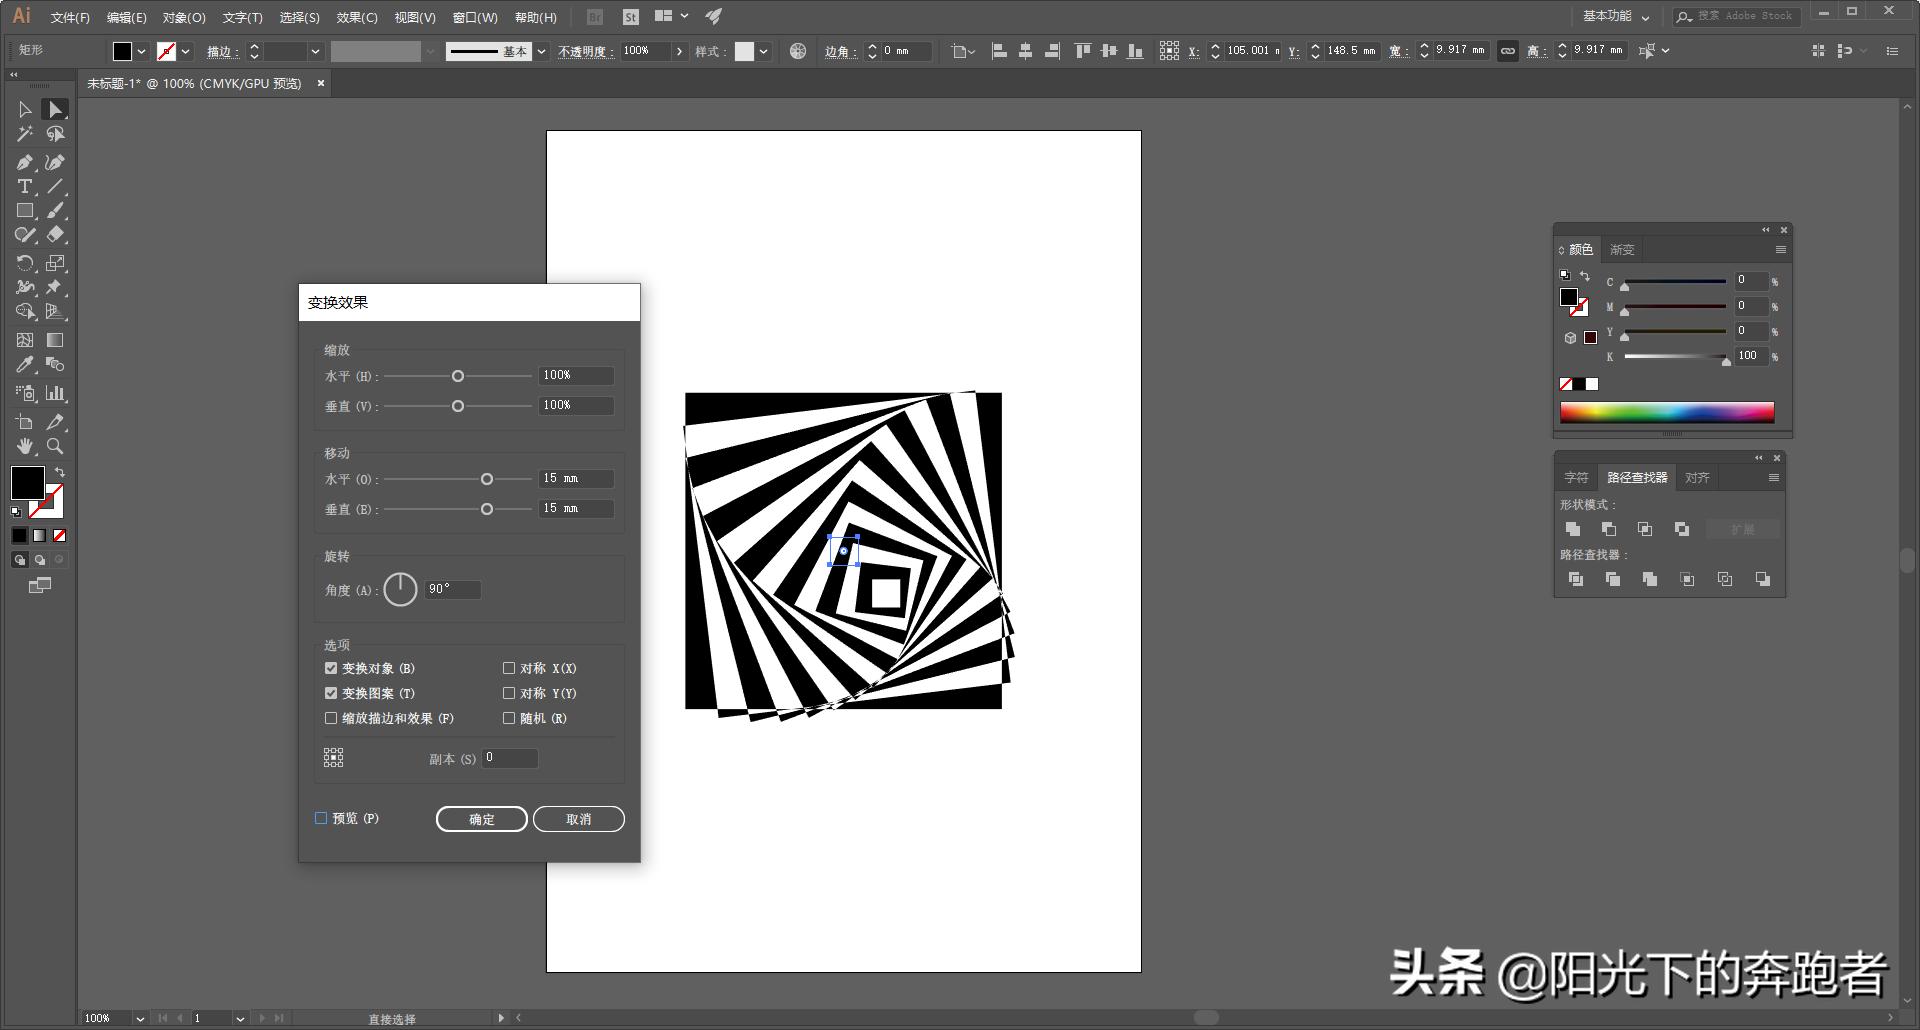
Task: Switch to the 渐变 tab
Action: pyautogui.click(x=1621, y=249)
